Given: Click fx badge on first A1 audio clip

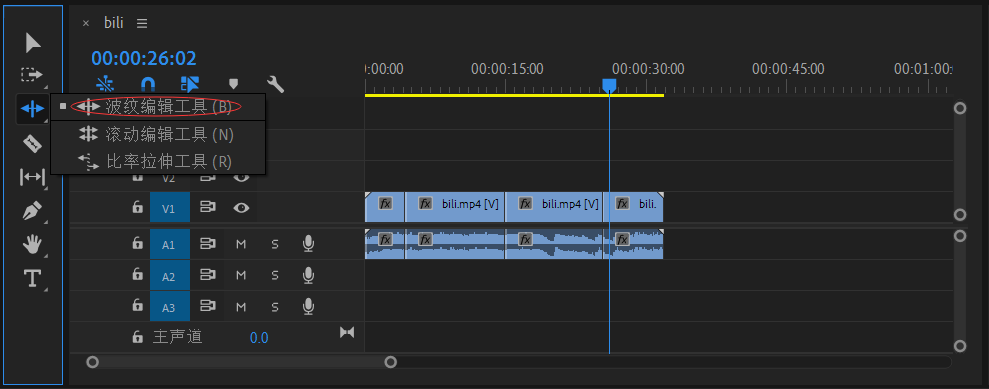Looking at the screenshot, I should tap(385, 240).
